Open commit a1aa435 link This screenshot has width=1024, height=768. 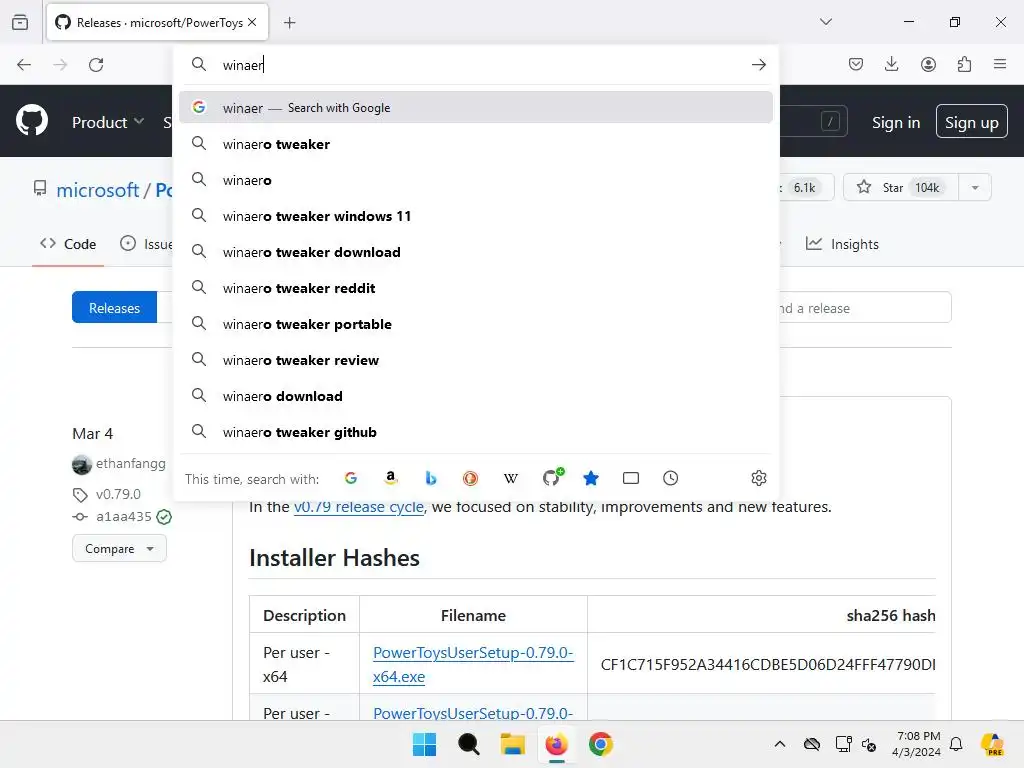point(123,517)
